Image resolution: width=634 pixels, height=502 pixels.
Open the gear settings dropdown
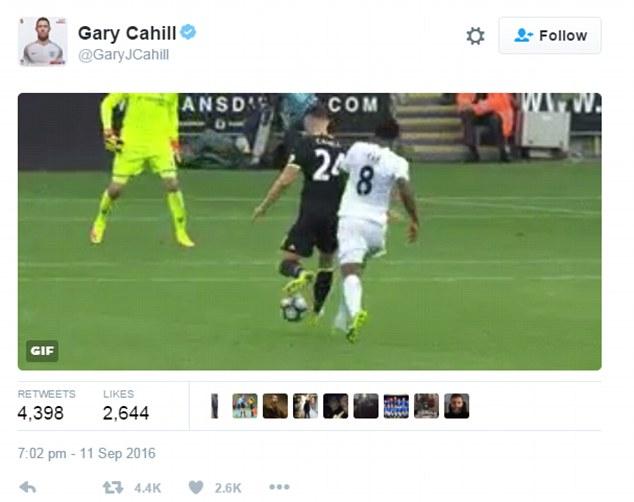tap(476, 36)
